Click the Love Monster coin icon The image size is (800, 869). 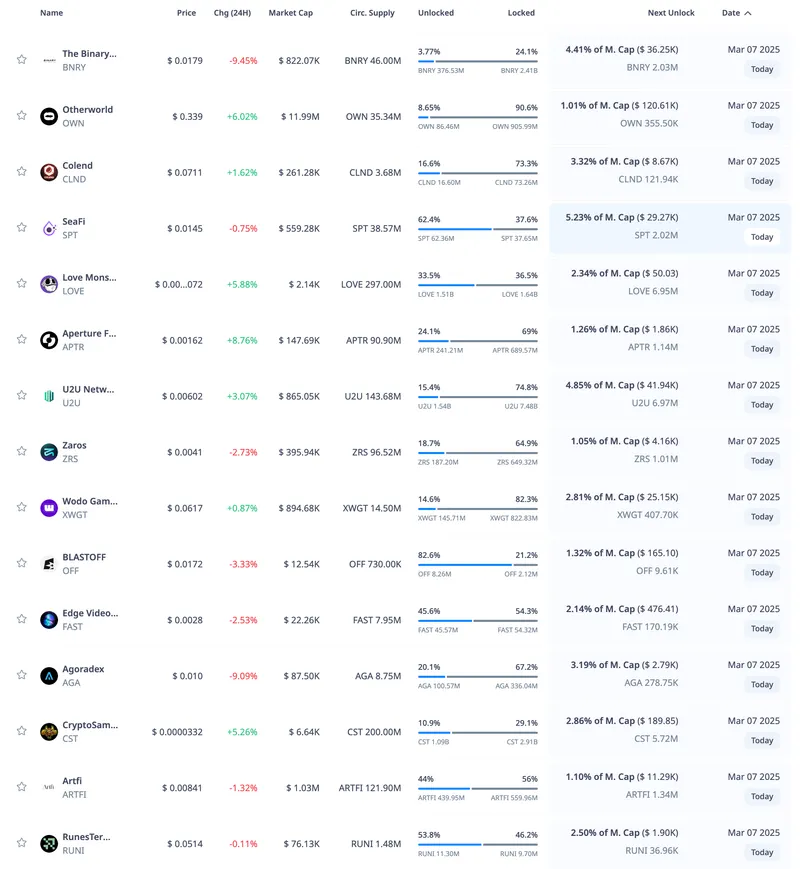coord(48,284)
